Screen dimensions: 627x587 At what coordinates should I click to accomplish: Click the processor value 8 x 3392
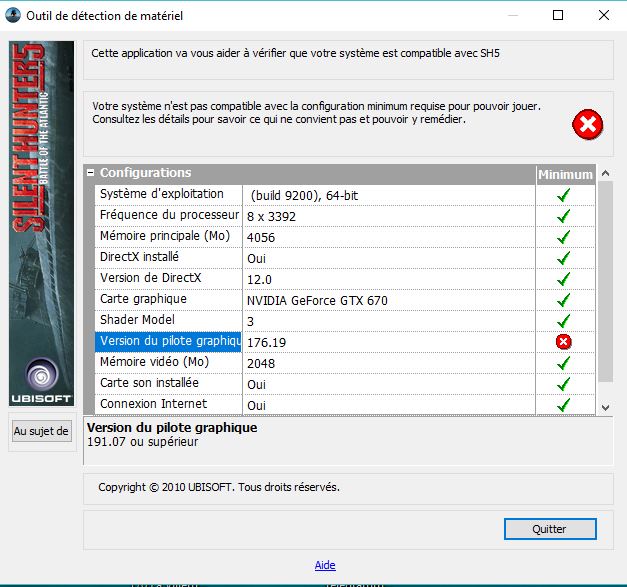(x=271, y=217)
